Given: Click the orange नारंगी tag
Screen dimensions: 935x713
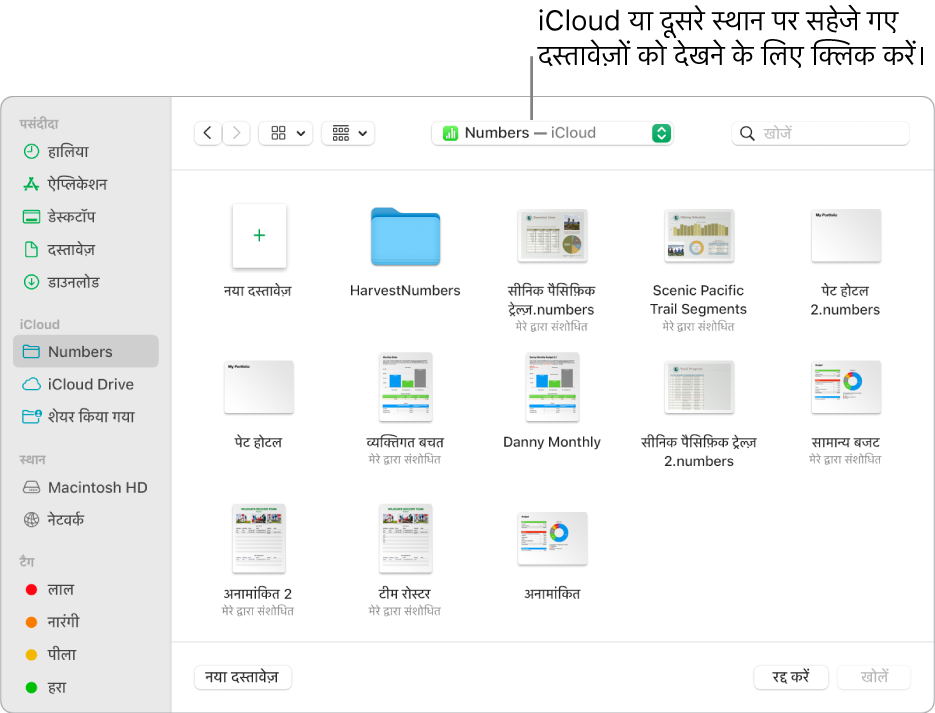Looking at the screenshot, I should [x=52, y=622].
